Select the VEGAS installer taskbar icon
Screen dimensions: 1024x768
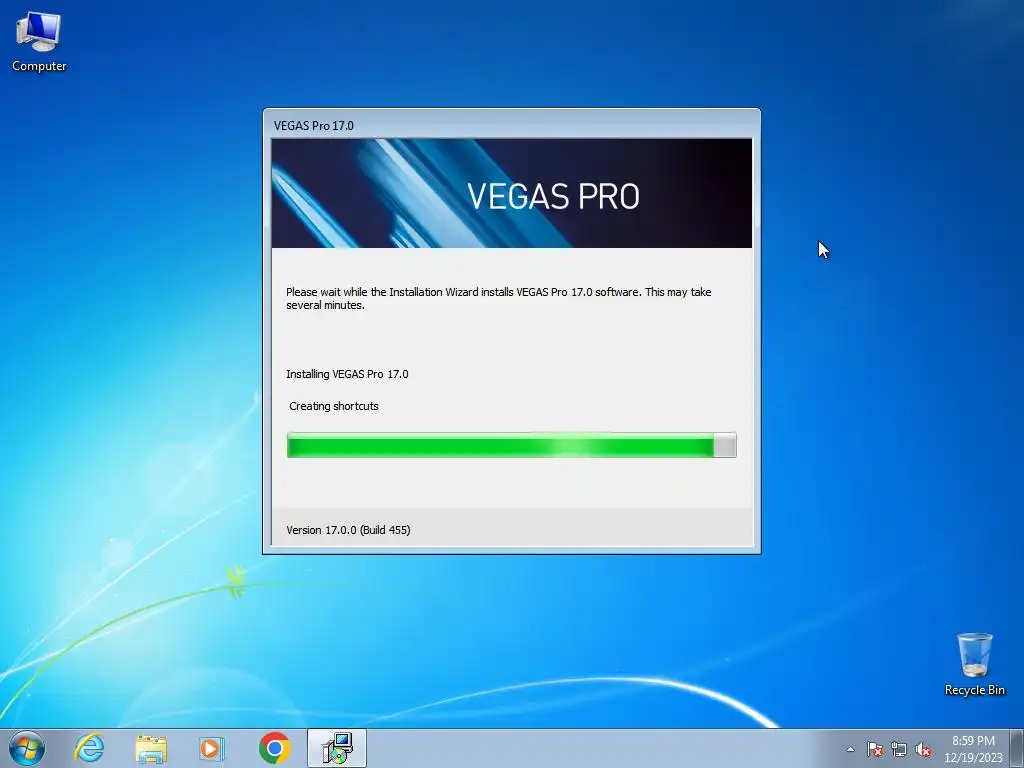[x=337, y=748]
